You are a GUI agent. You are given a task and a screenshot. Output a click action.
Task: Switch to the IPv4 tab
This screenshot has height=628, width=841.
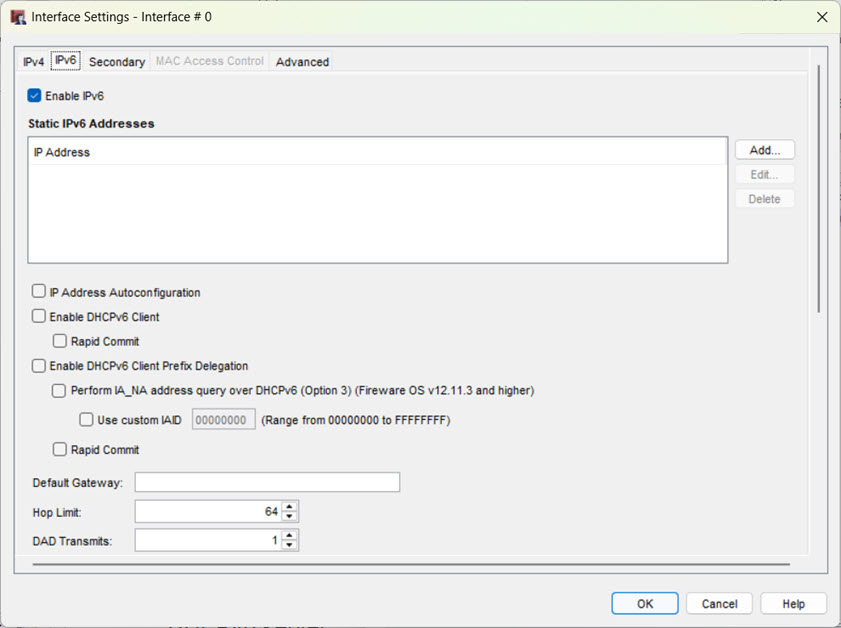33,61
